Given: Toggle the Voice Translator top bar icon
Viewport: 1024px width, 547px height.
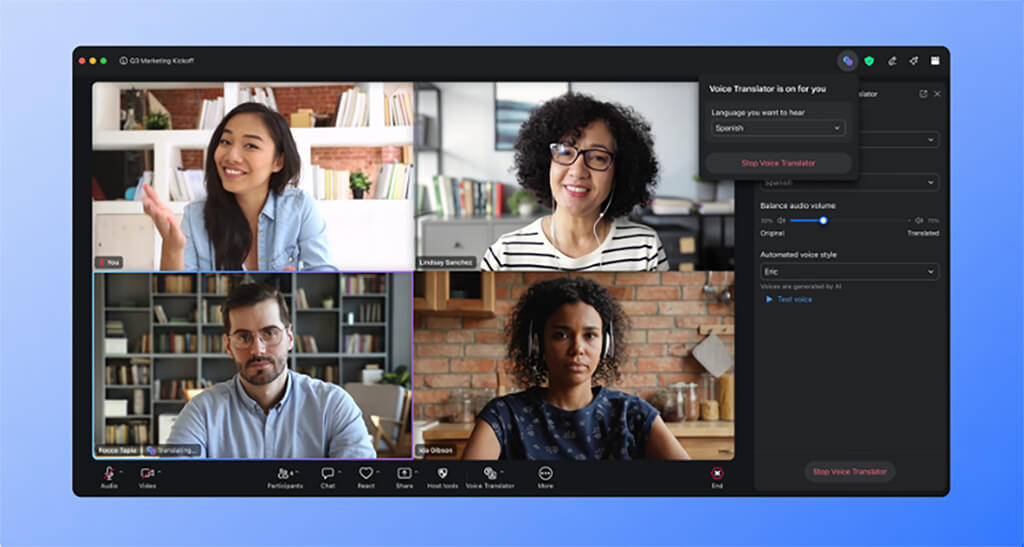Looking at the screenshot, I should (x=848, y=61).
